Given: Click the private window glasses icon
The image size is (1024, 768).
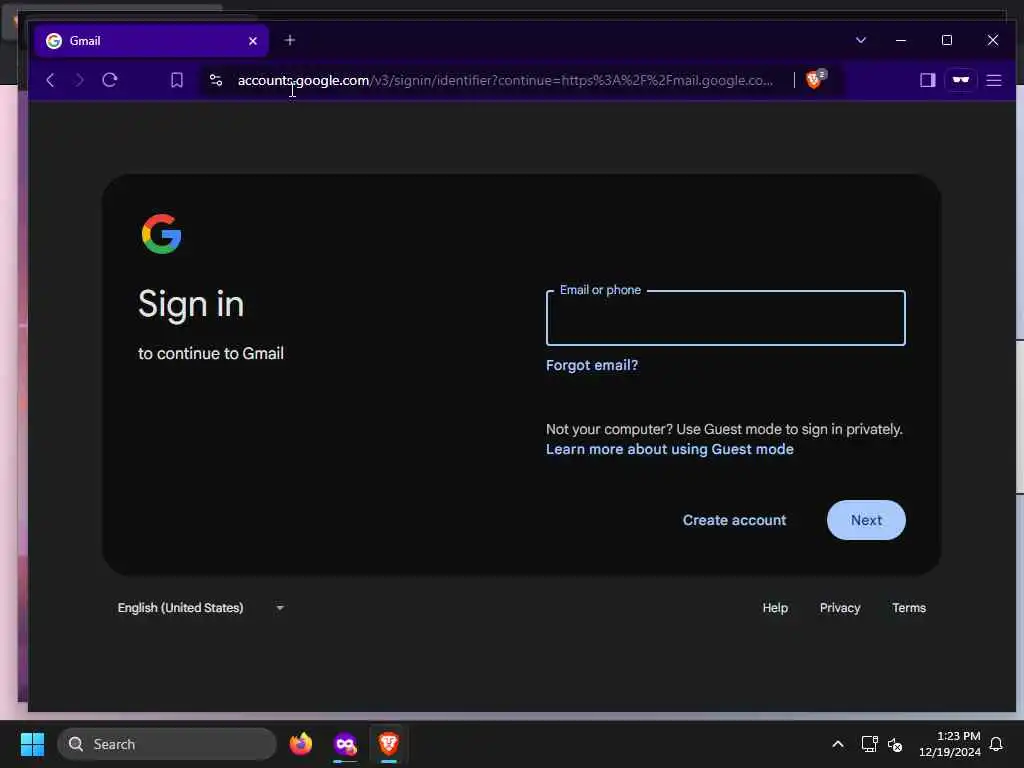Looking at the screenshot, I should [961, 80].
